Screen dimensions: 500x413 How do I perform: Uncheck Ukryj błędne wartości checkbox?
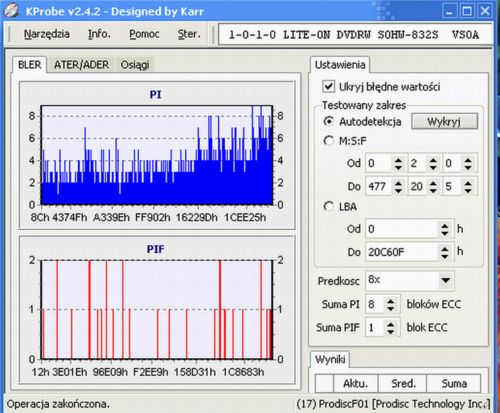(x=329, y=87)
